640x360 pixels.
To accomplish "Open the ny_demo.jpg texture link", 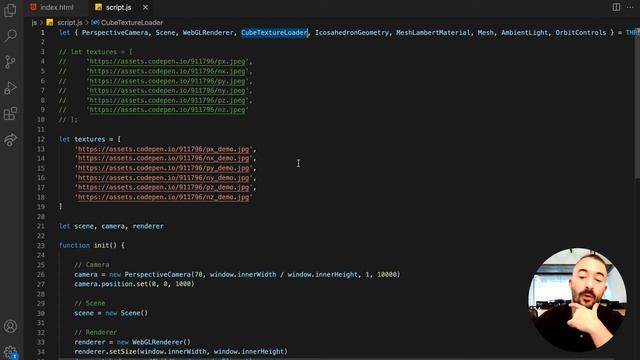I will click(163, 178).
